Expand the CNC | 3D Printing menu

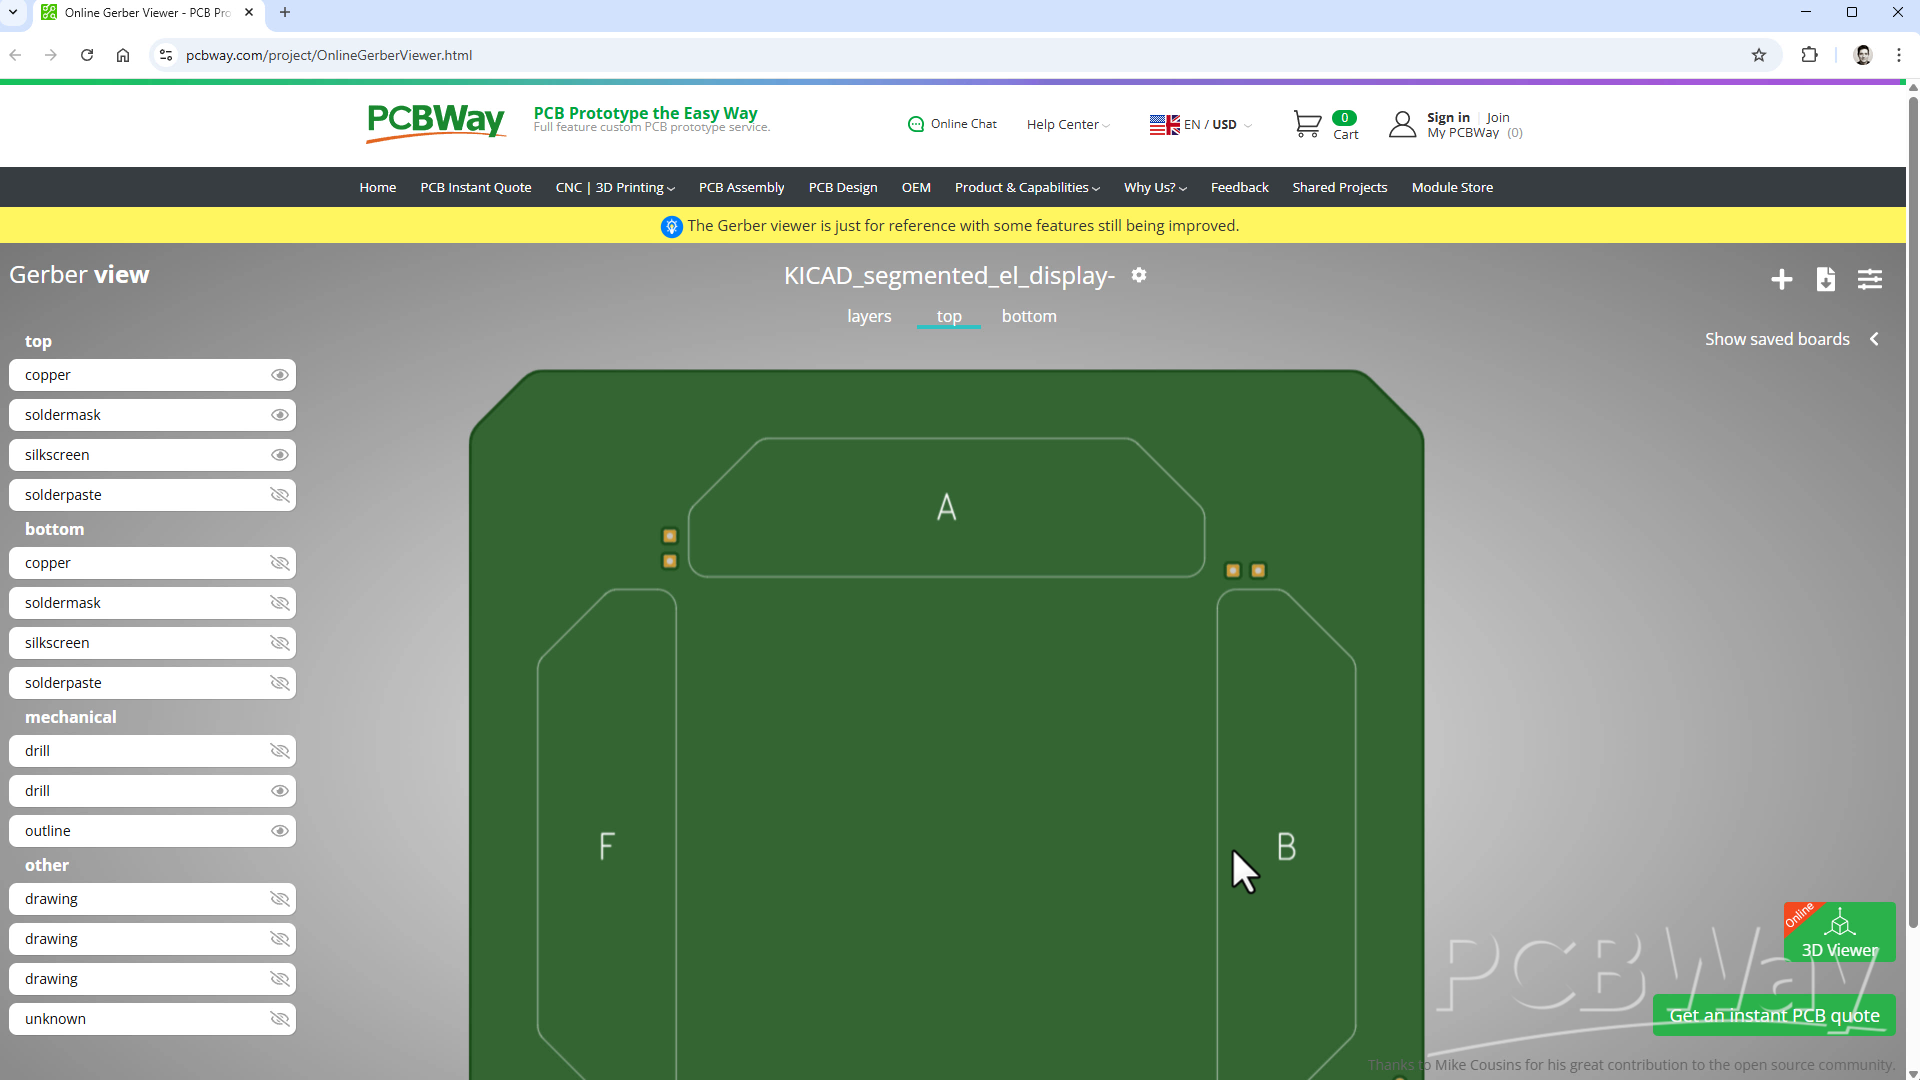615,188
